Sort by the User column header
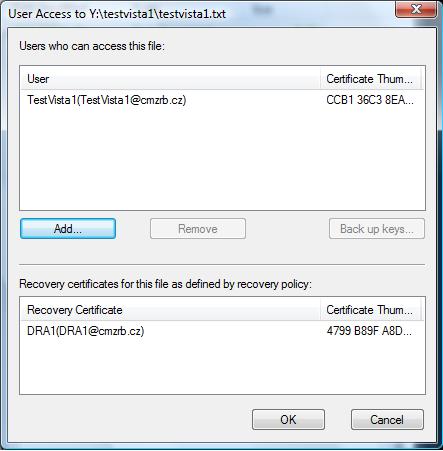This screenshot has width=443, height=451. (x=170, y=79)
